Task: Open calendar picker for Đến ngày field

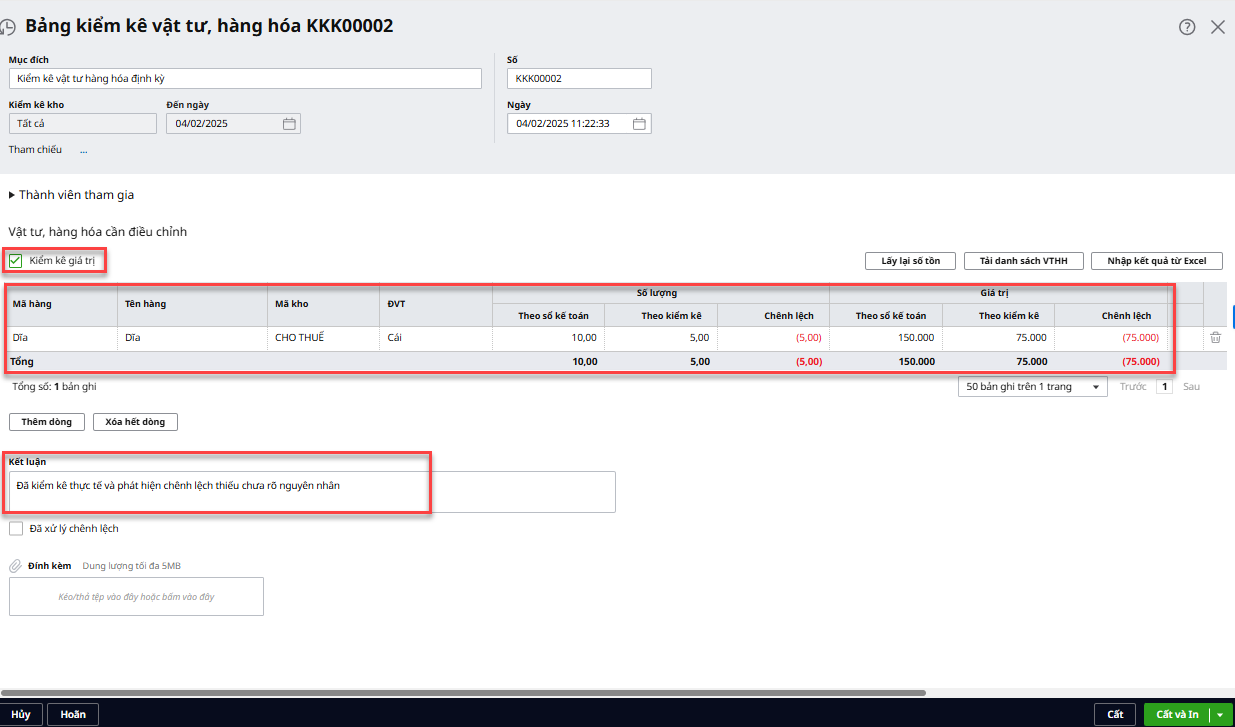Action: point(289,124)
